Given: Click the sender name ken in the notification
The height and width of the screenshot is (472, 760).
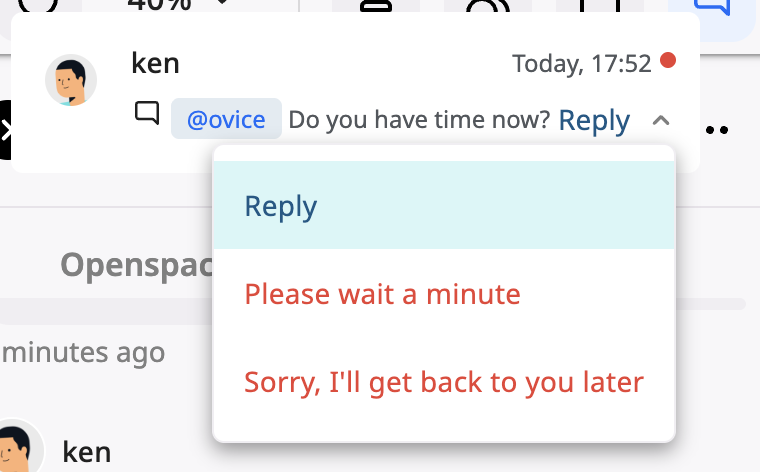Looking at the screenshot, I should point(155,63).
